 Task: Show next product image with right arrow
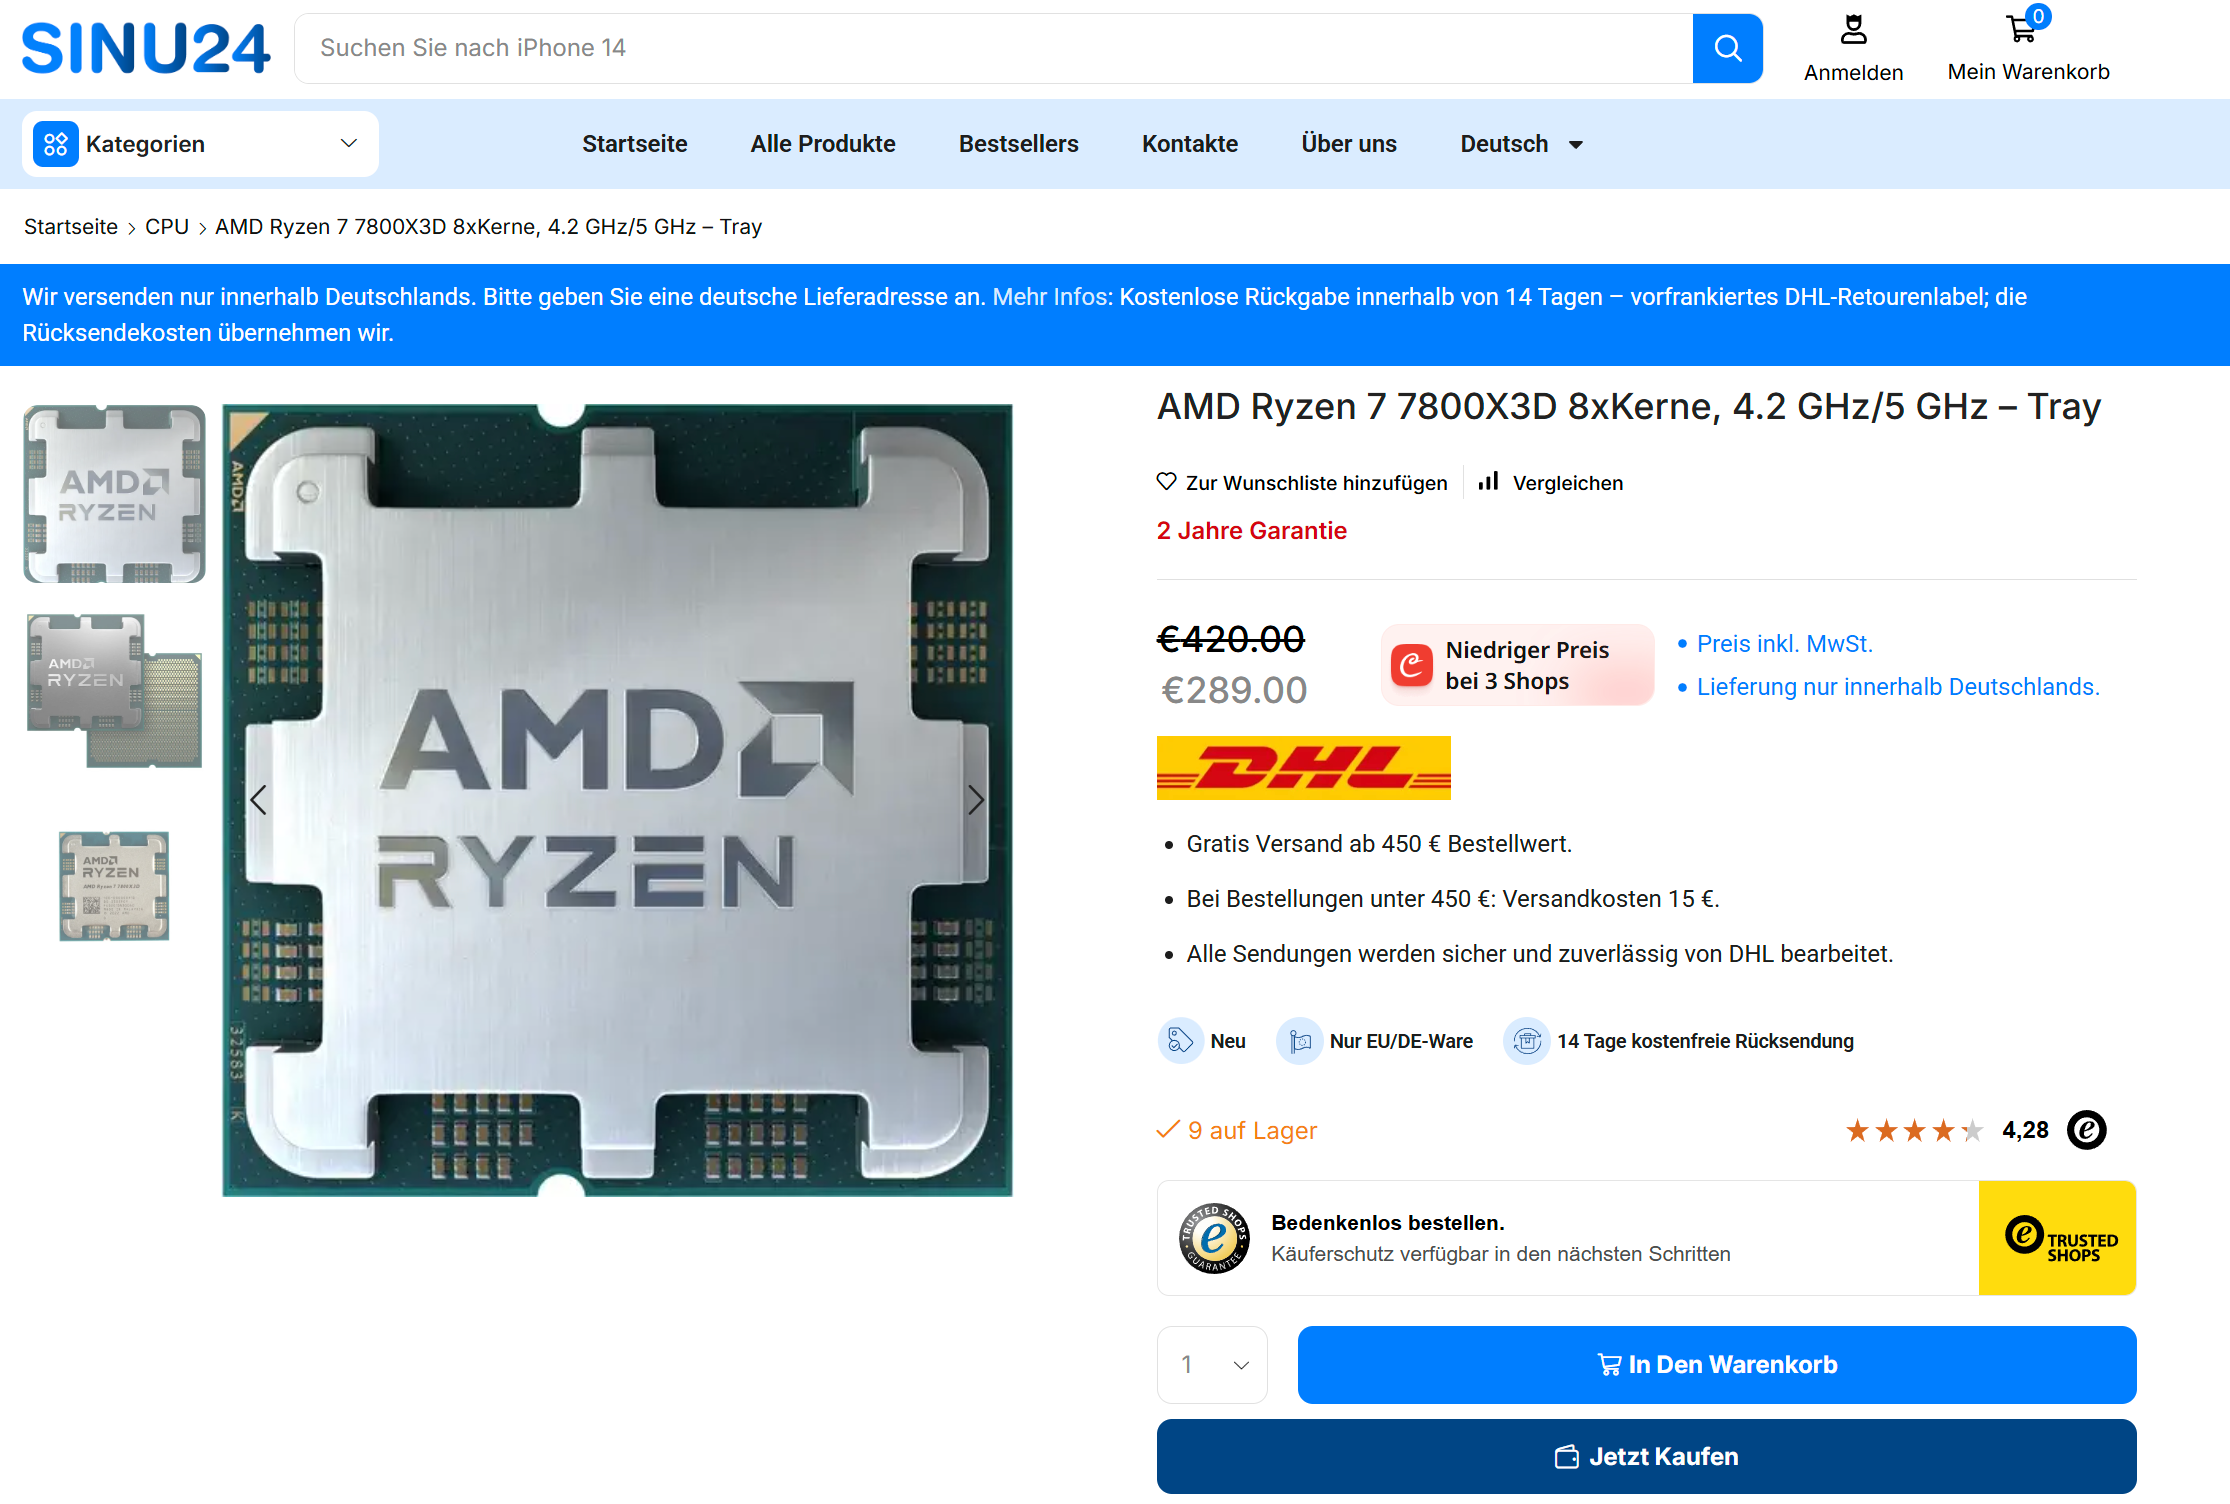pos(976,800)
